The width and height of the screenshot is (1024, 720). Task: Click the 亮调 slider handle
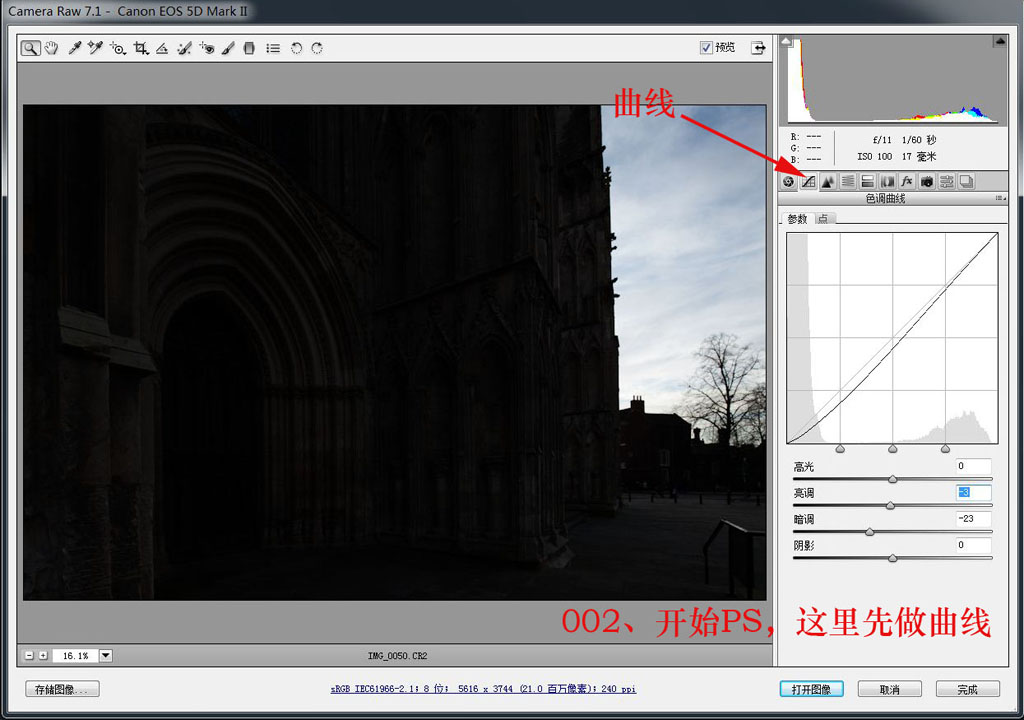coord(890,506)
